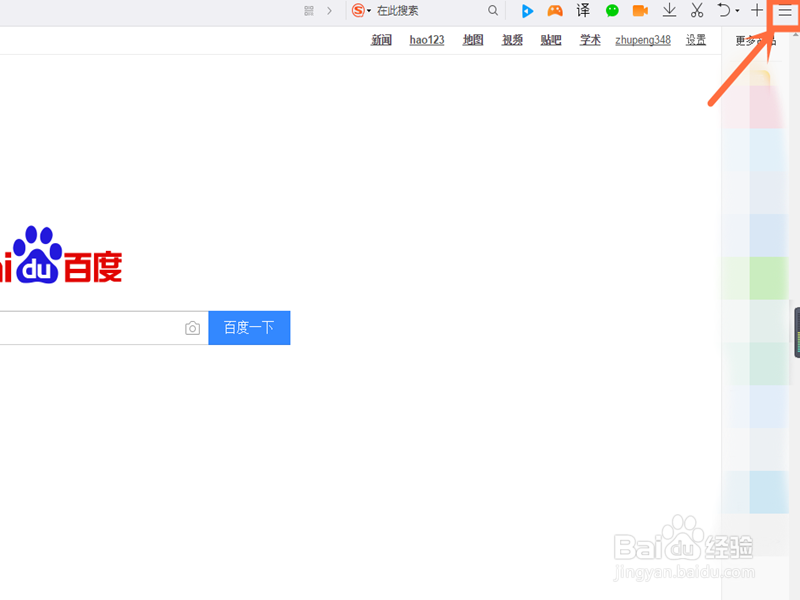Open Sogou search engine dropdown arrow
Image resolution: width=800 pixels, height=600 pixels.
click(369, 11)
